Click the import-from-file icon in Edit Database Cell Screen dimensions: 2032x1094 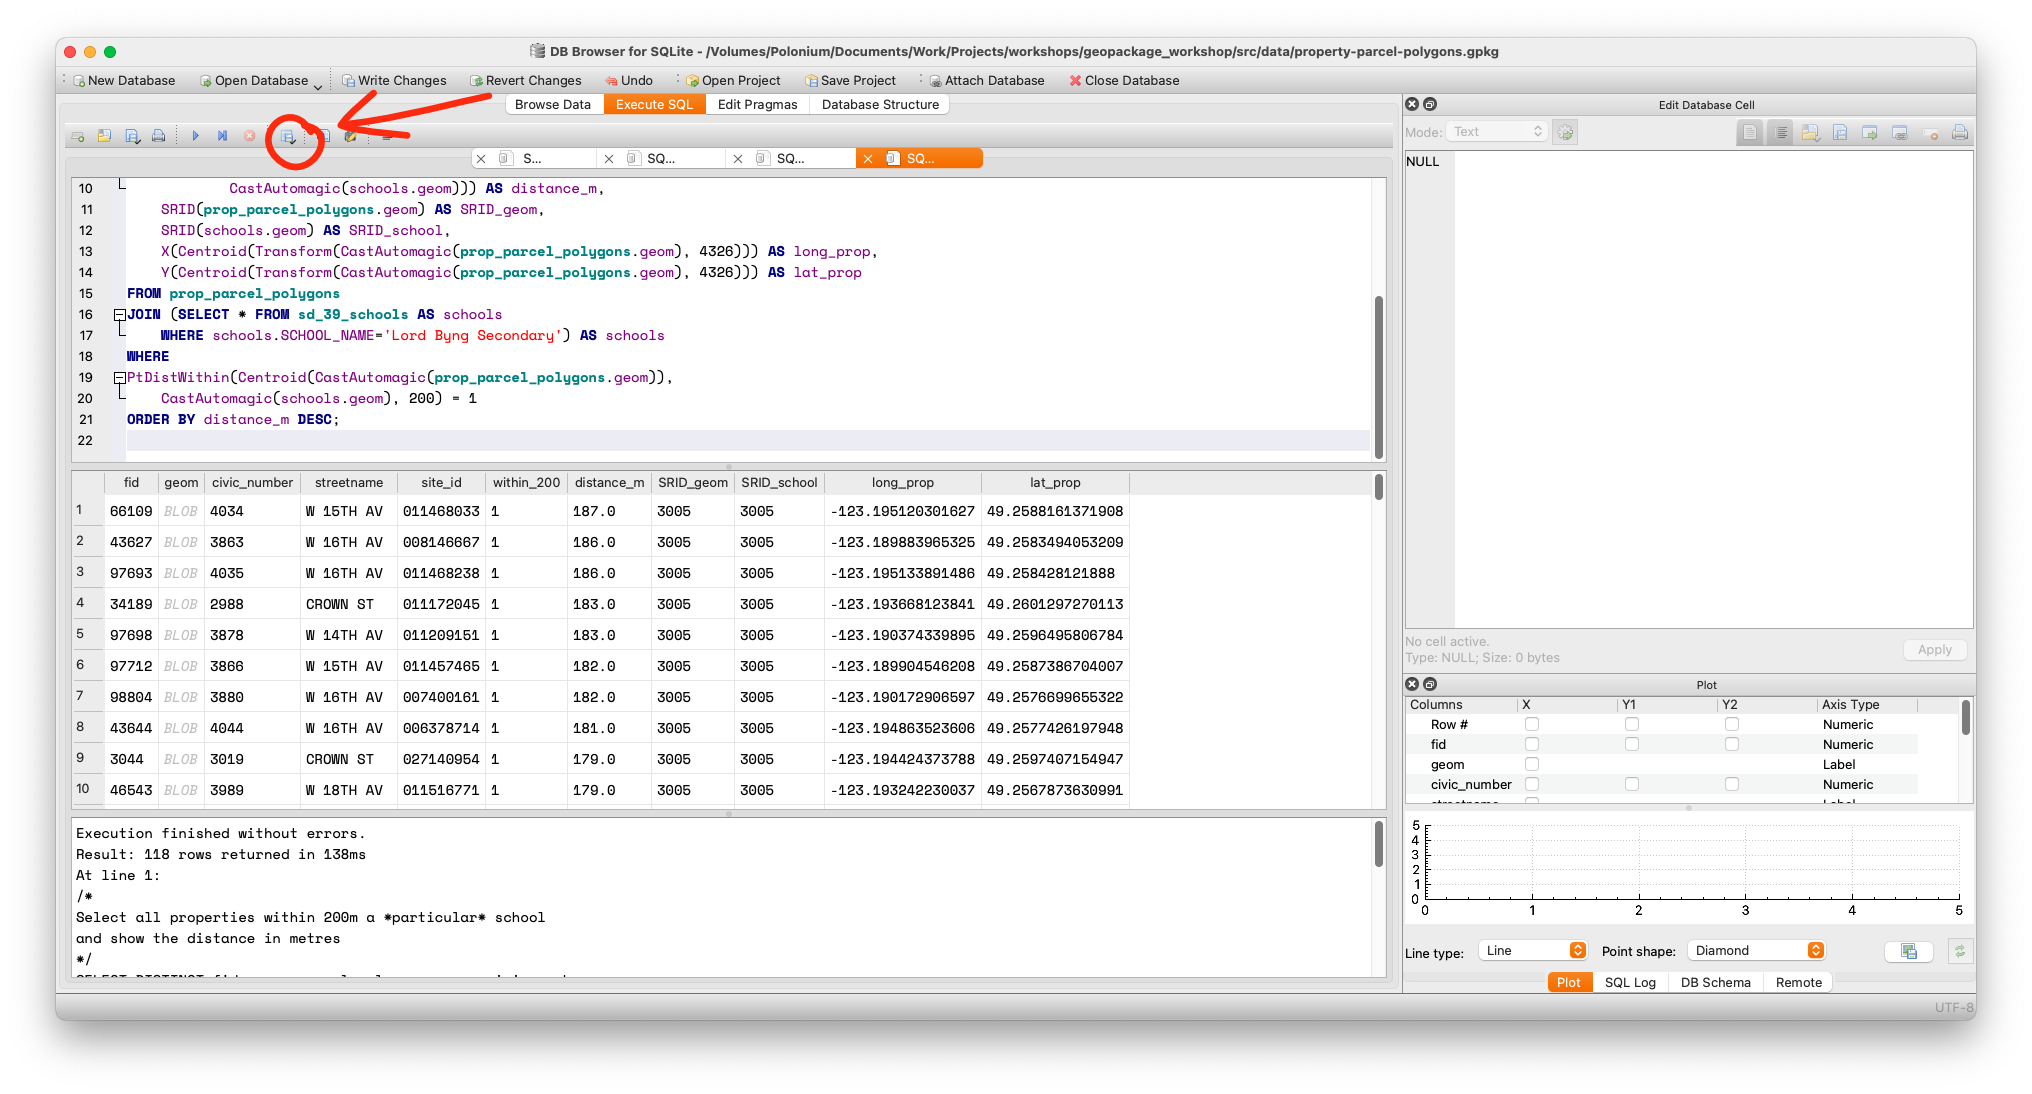[1811, 131]
